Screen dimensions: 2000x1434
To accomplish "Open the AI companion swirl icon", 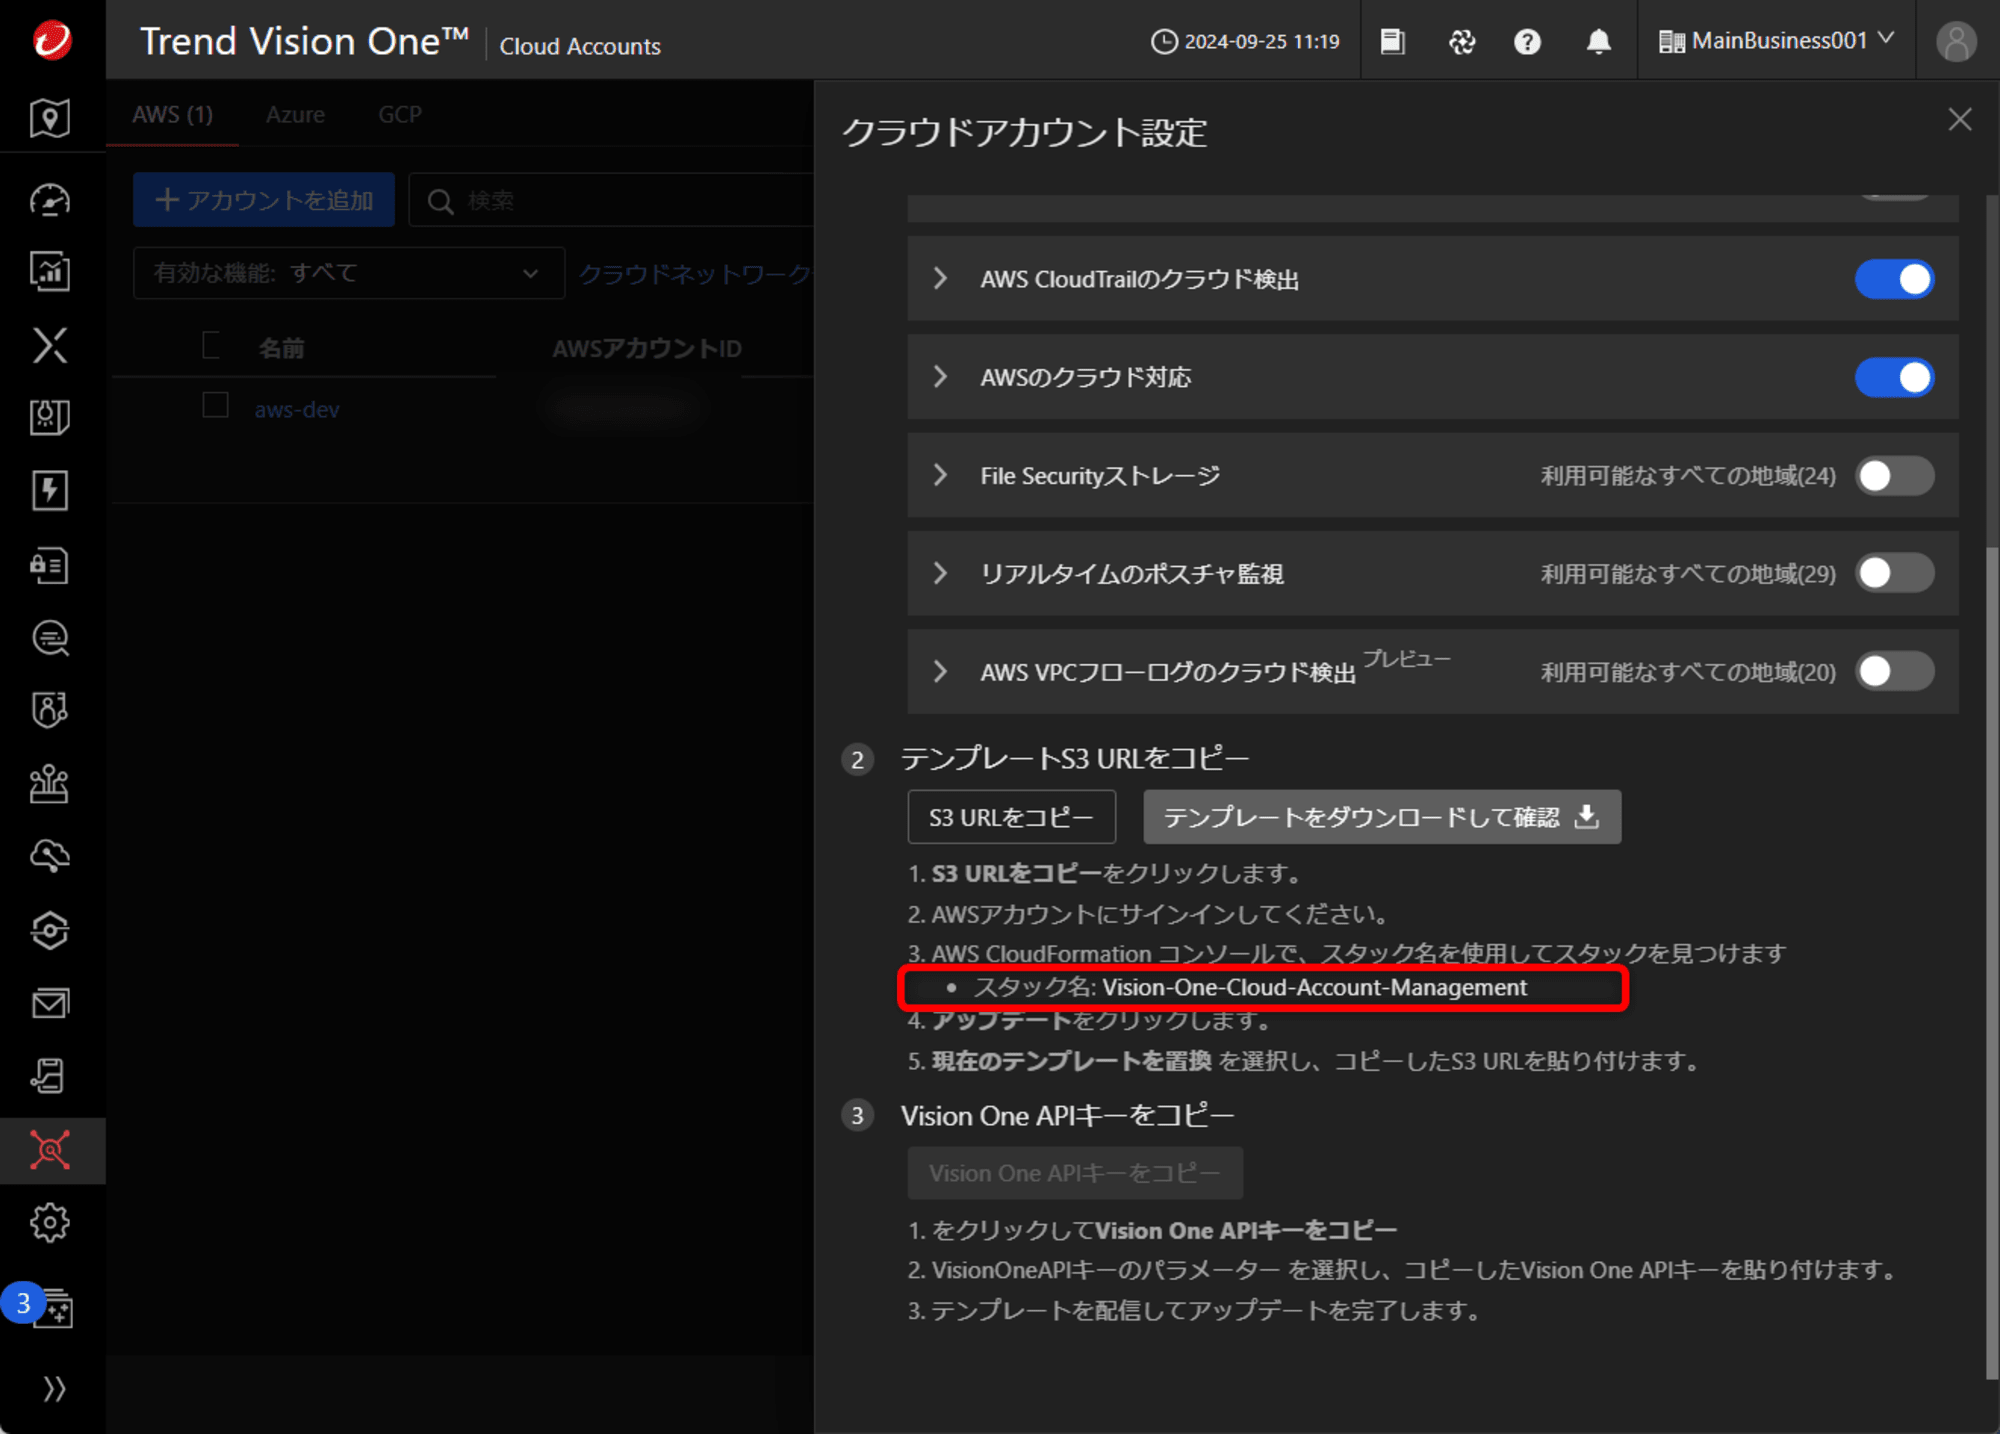I will click(x=1462, y=41).
